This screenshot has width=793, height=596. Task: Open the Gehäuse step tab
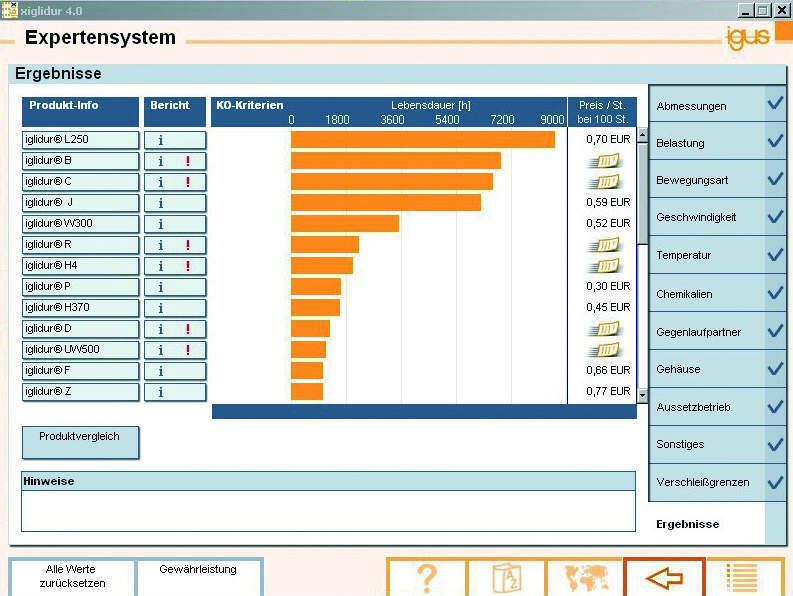(717, 369)
